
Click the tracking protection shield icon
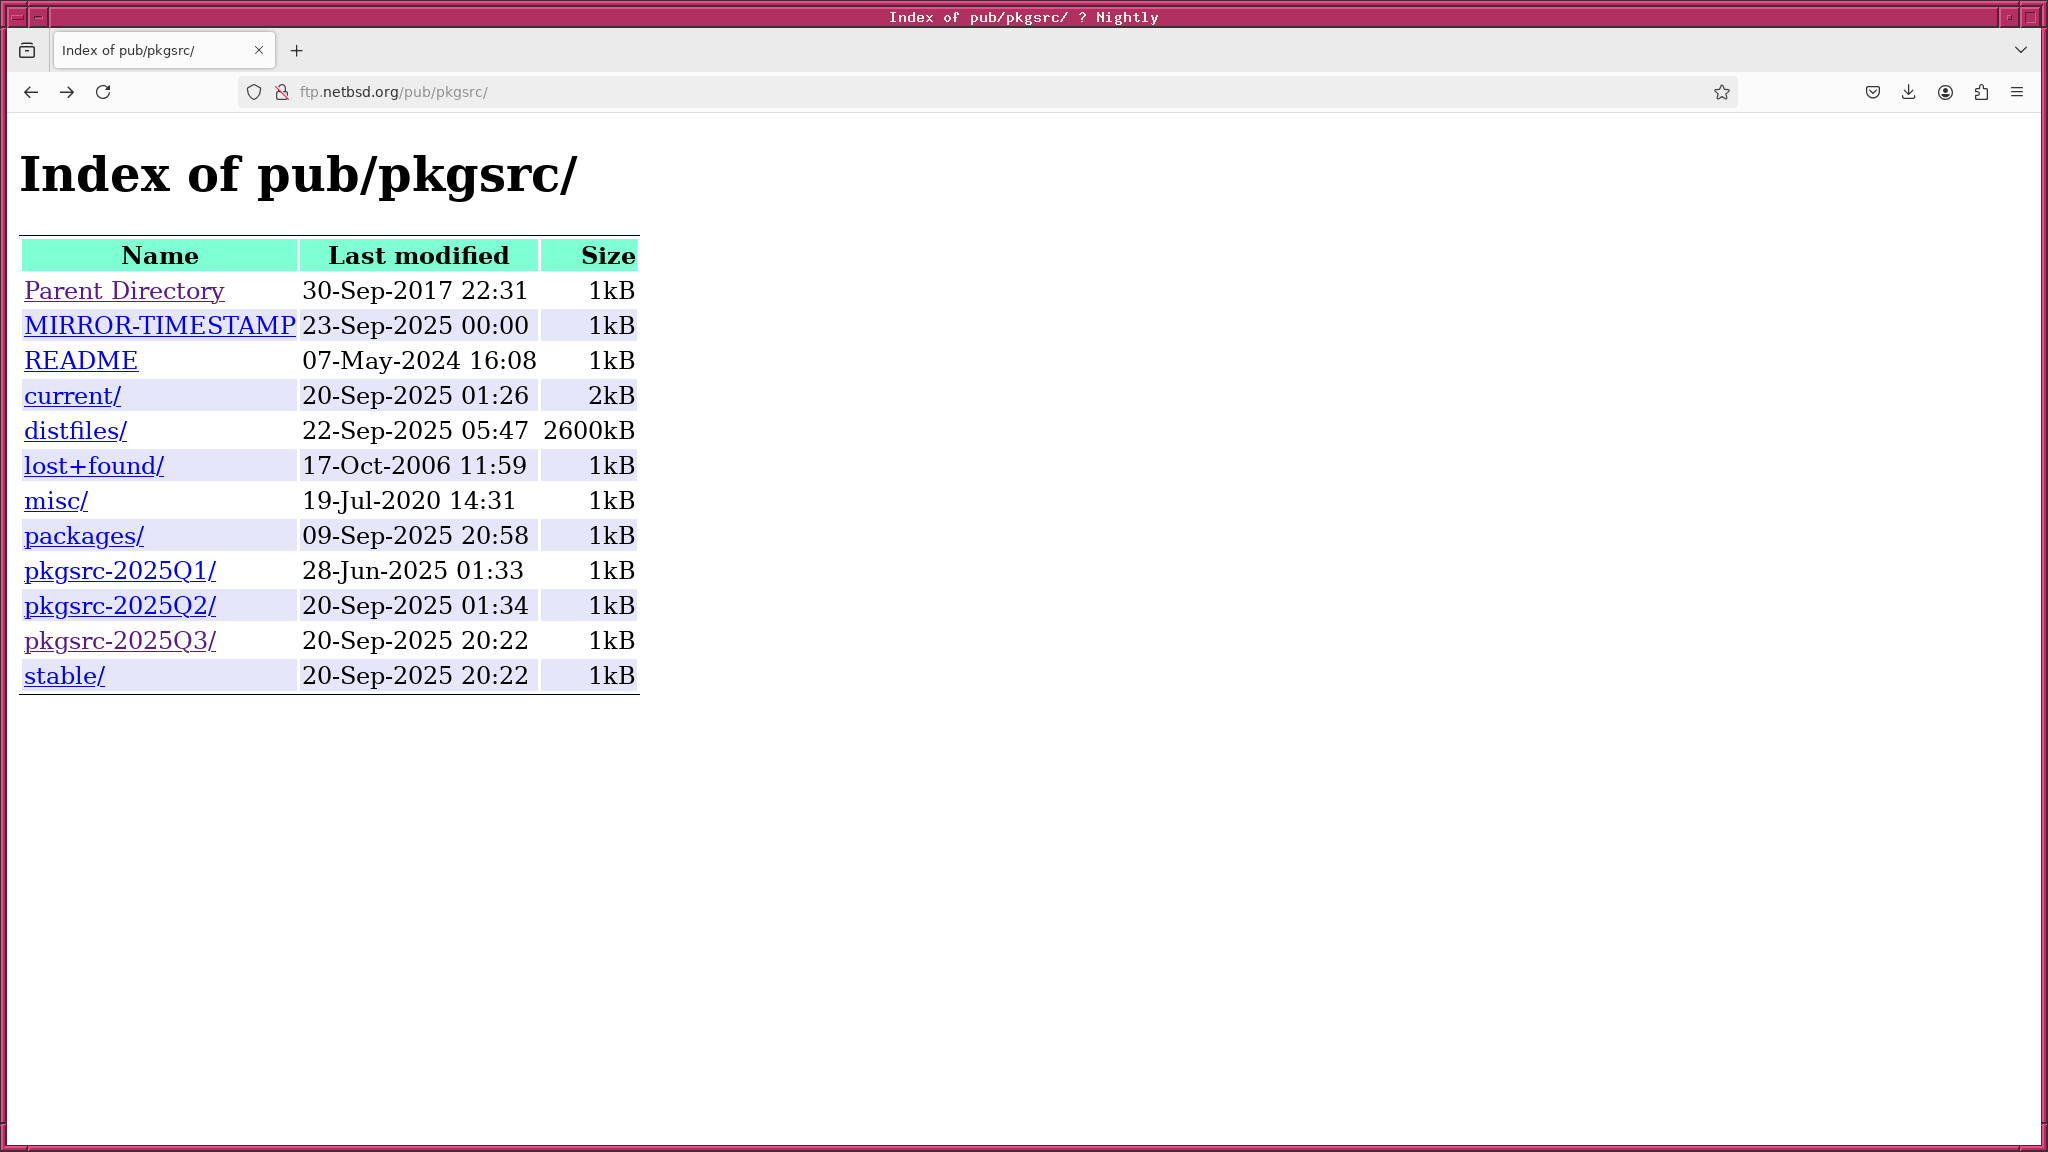pos(254,92)
